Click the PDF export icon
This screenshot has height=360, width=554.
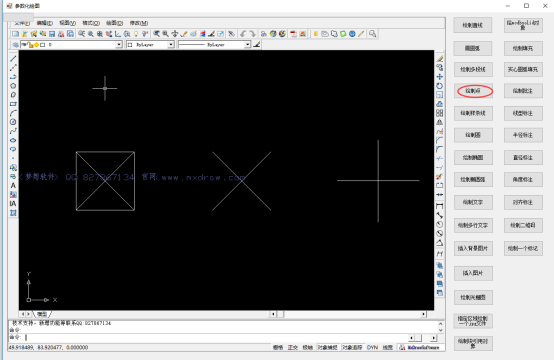point(293,34)
